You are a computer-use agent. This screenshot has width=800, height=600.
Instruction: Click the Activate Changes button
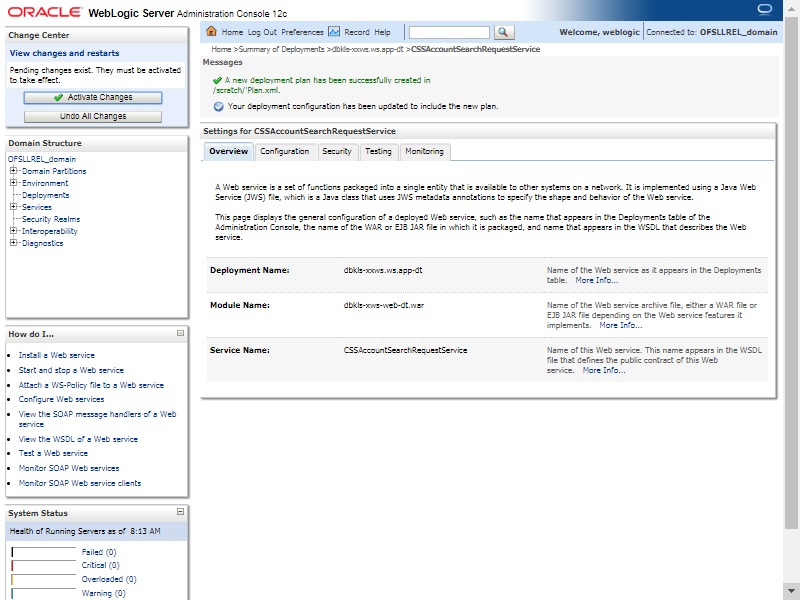pos(93,97)
